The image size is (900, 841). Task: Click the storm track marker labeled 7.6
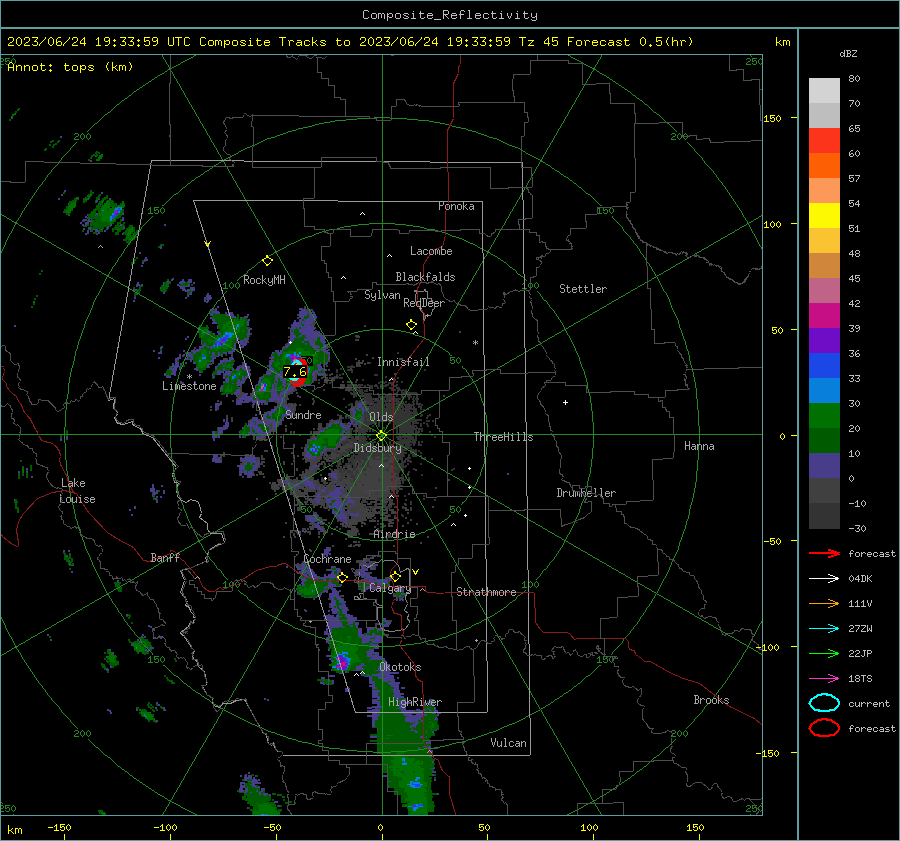click(x=296, y=371)
